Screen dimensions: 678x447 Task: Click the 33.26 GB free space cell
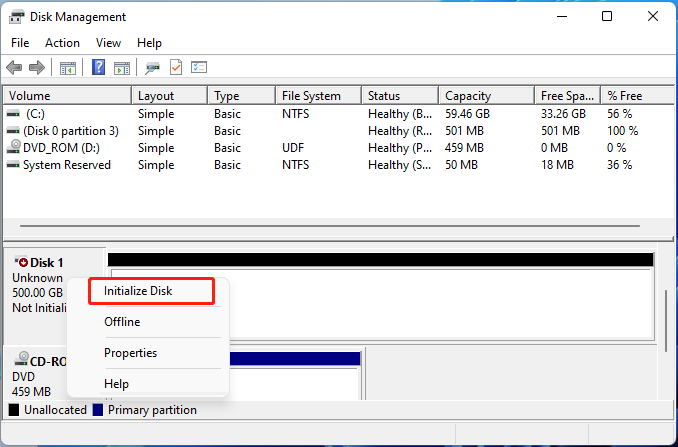click(563, 114)
